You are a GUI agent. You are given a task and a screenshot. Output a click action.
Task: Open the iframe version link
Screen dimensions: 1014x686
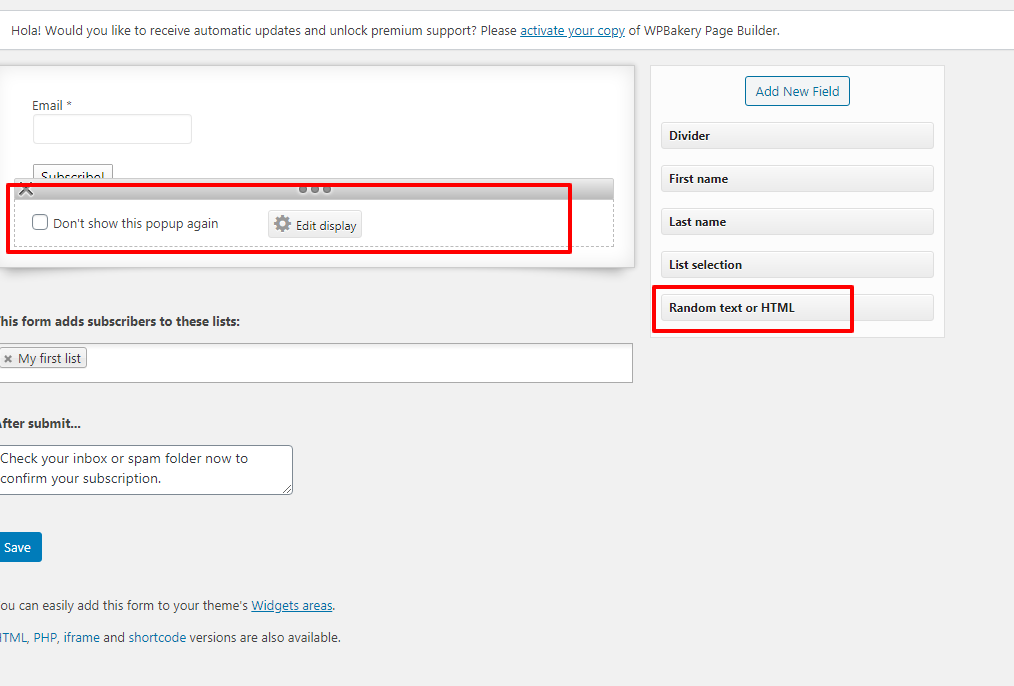81,638
